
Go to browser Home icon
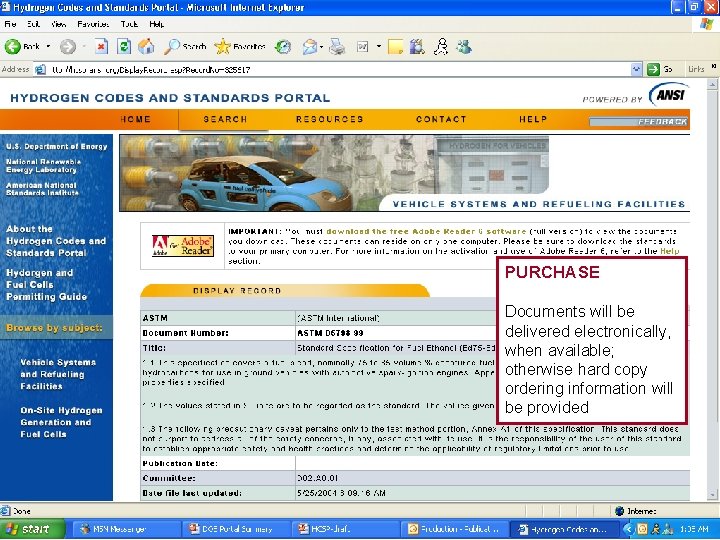(146, 46)
